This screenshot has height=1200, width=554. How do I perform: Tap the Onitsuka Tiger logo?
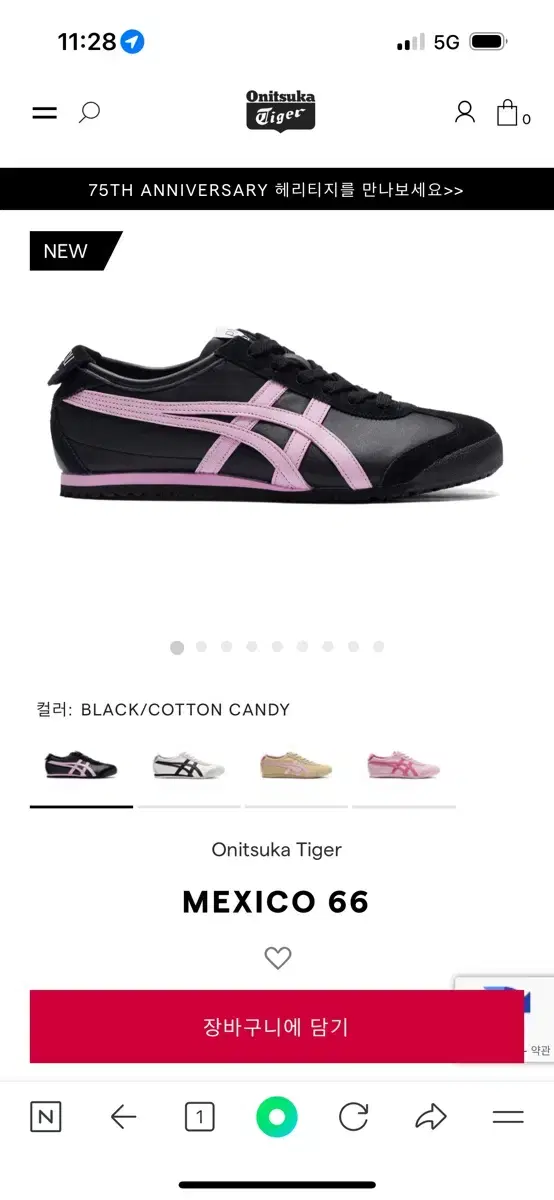pyautogui.click(x=280, y=111)
